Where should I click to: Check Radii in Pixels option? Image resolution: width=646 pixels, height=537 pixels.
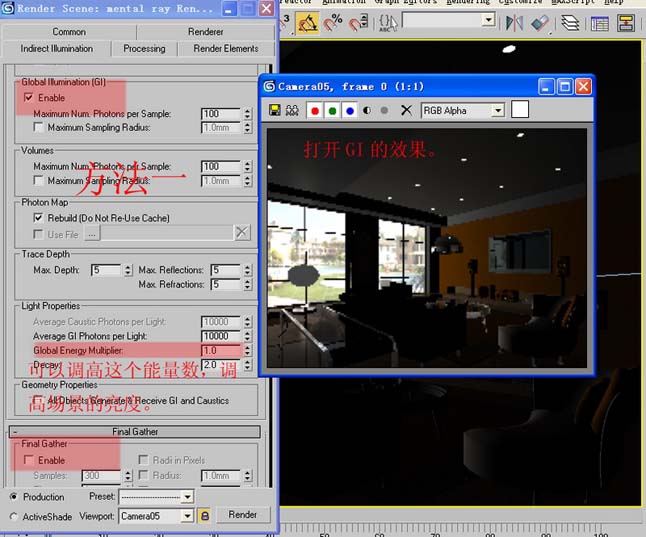pyautogui.click(x=143, y=460)
